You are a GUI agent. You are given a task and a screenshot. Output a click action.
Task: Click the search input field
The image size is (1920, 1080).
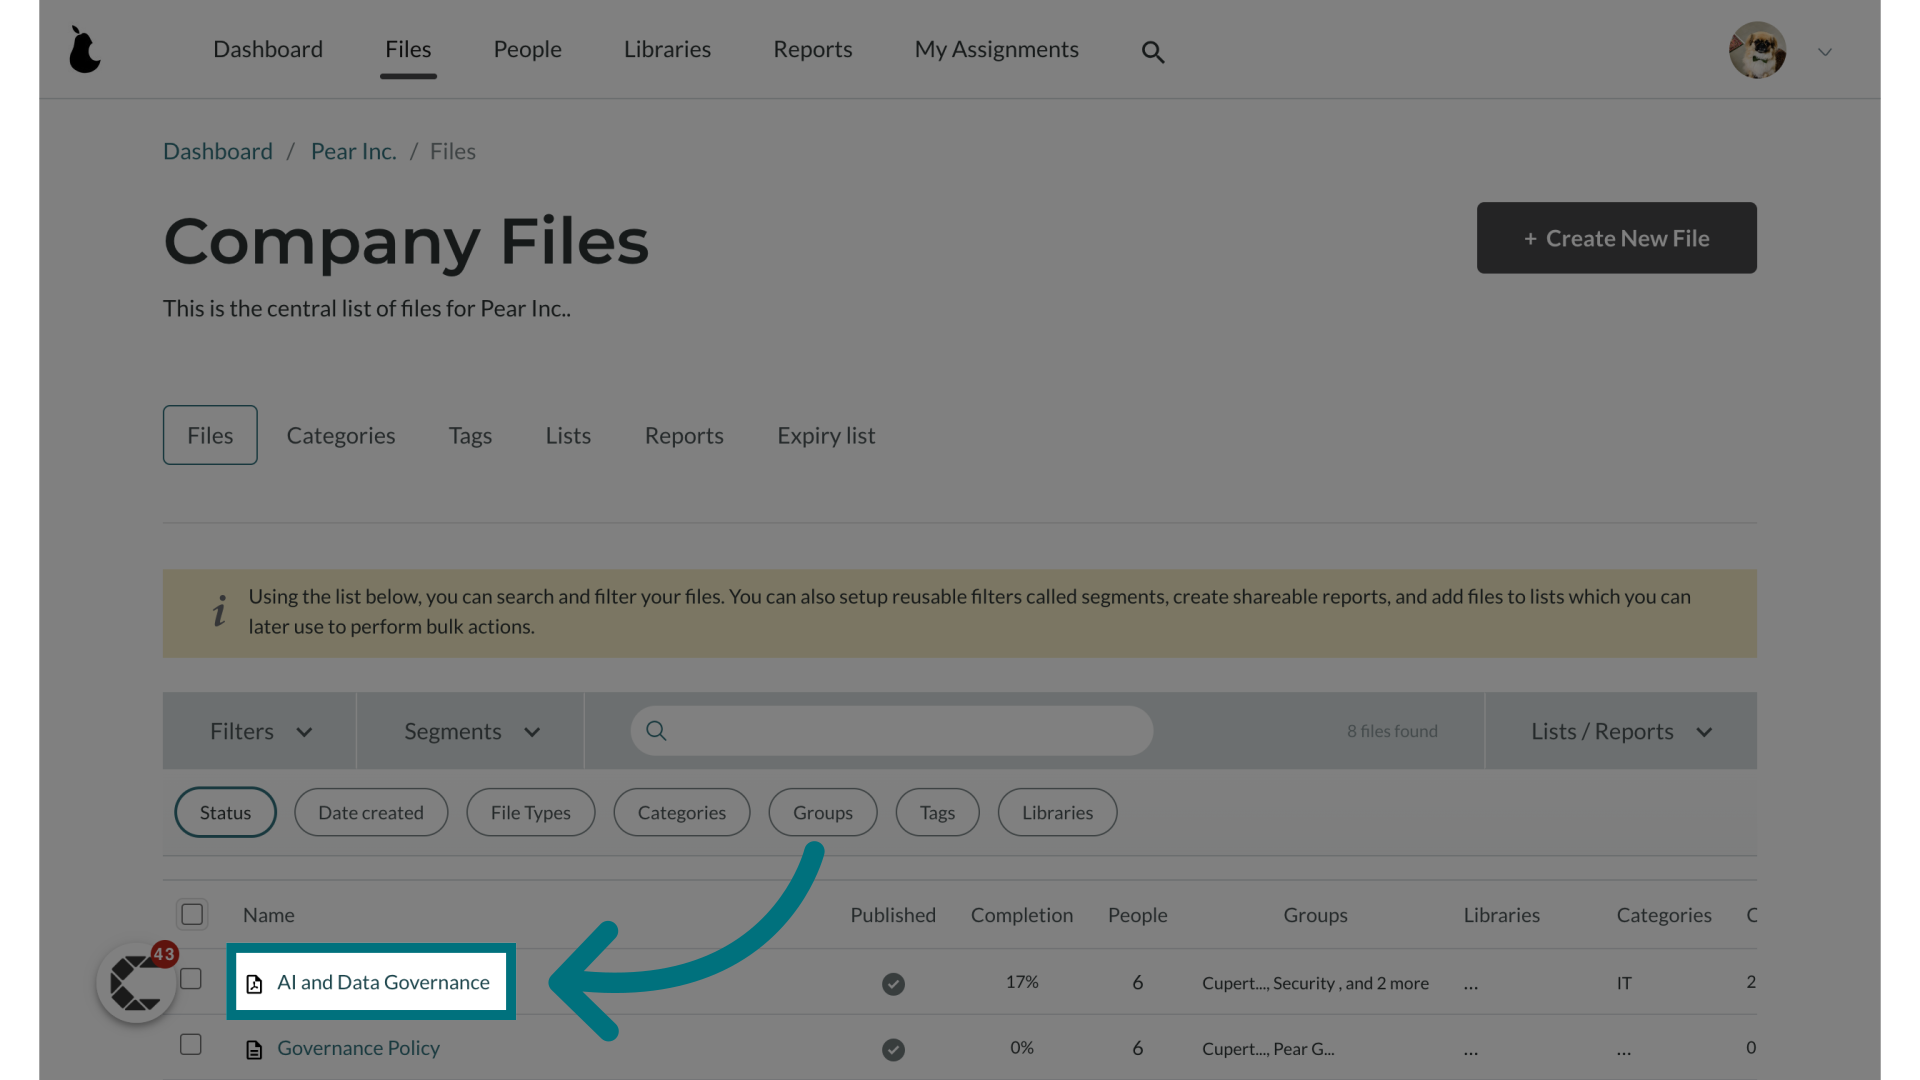891,731
